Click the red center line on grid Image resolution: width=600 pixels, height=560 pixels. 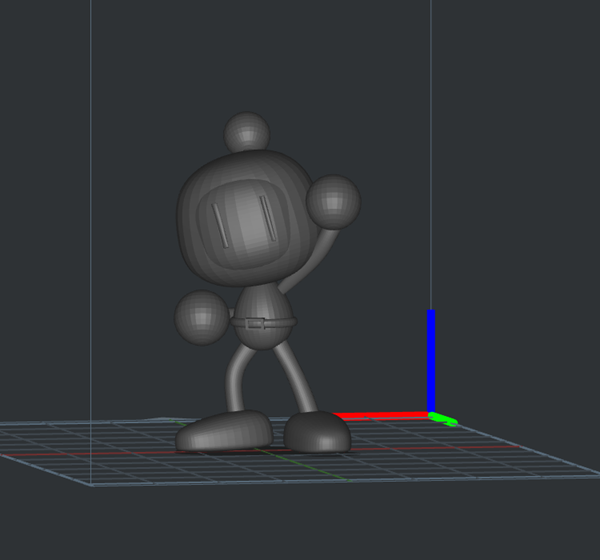[x=100, y=455]
